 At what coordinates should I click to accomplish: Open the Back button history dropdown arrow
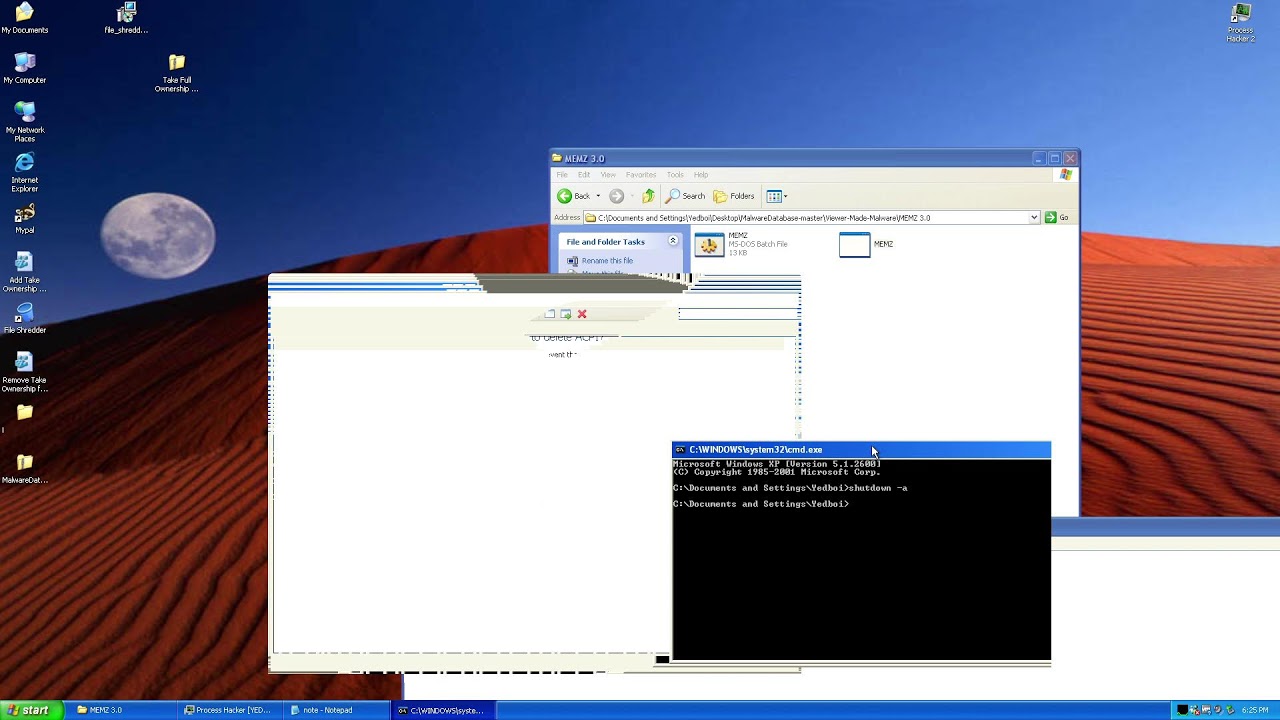coord(598,196)
